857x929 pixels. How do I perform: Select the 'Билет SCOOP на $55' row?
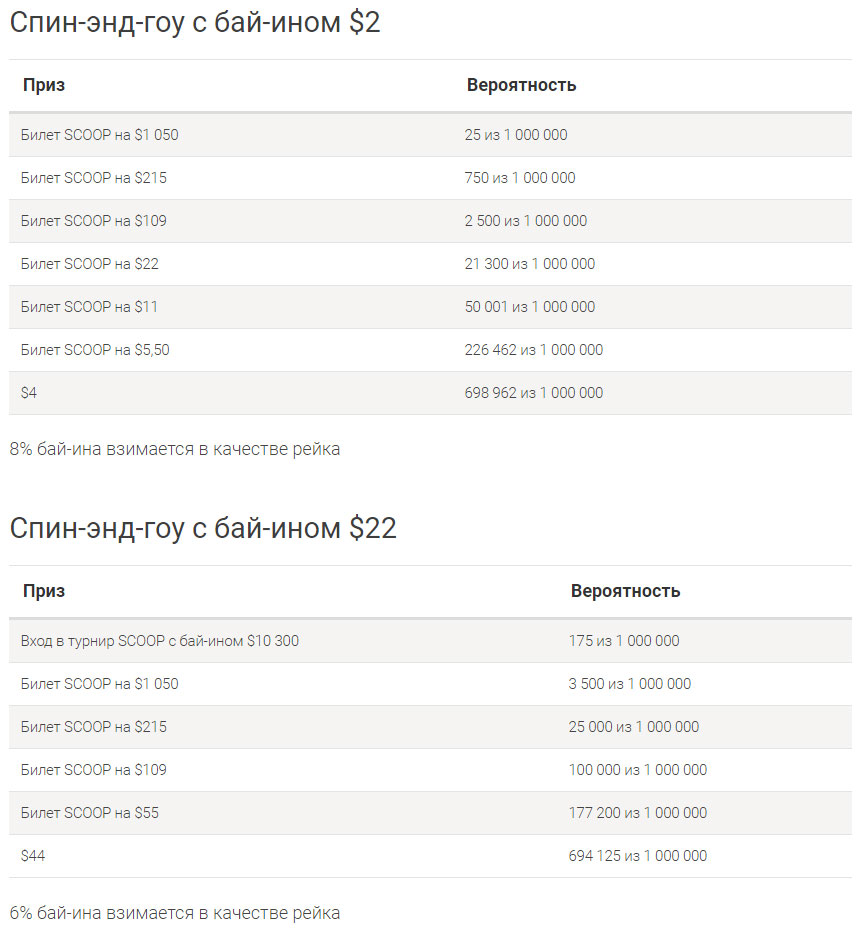[430, 813]
